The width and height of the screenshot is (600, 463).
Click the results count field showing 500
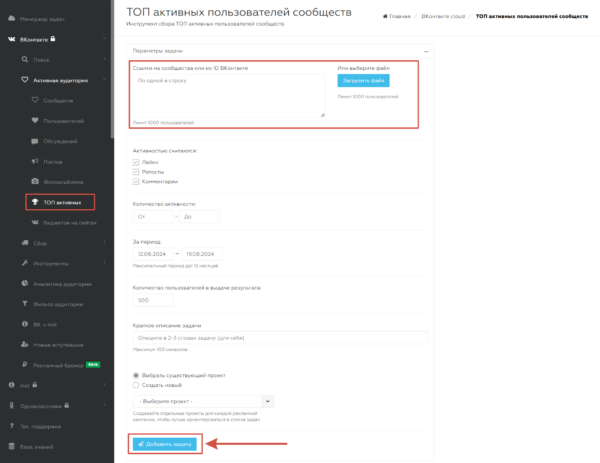[153, 300]
